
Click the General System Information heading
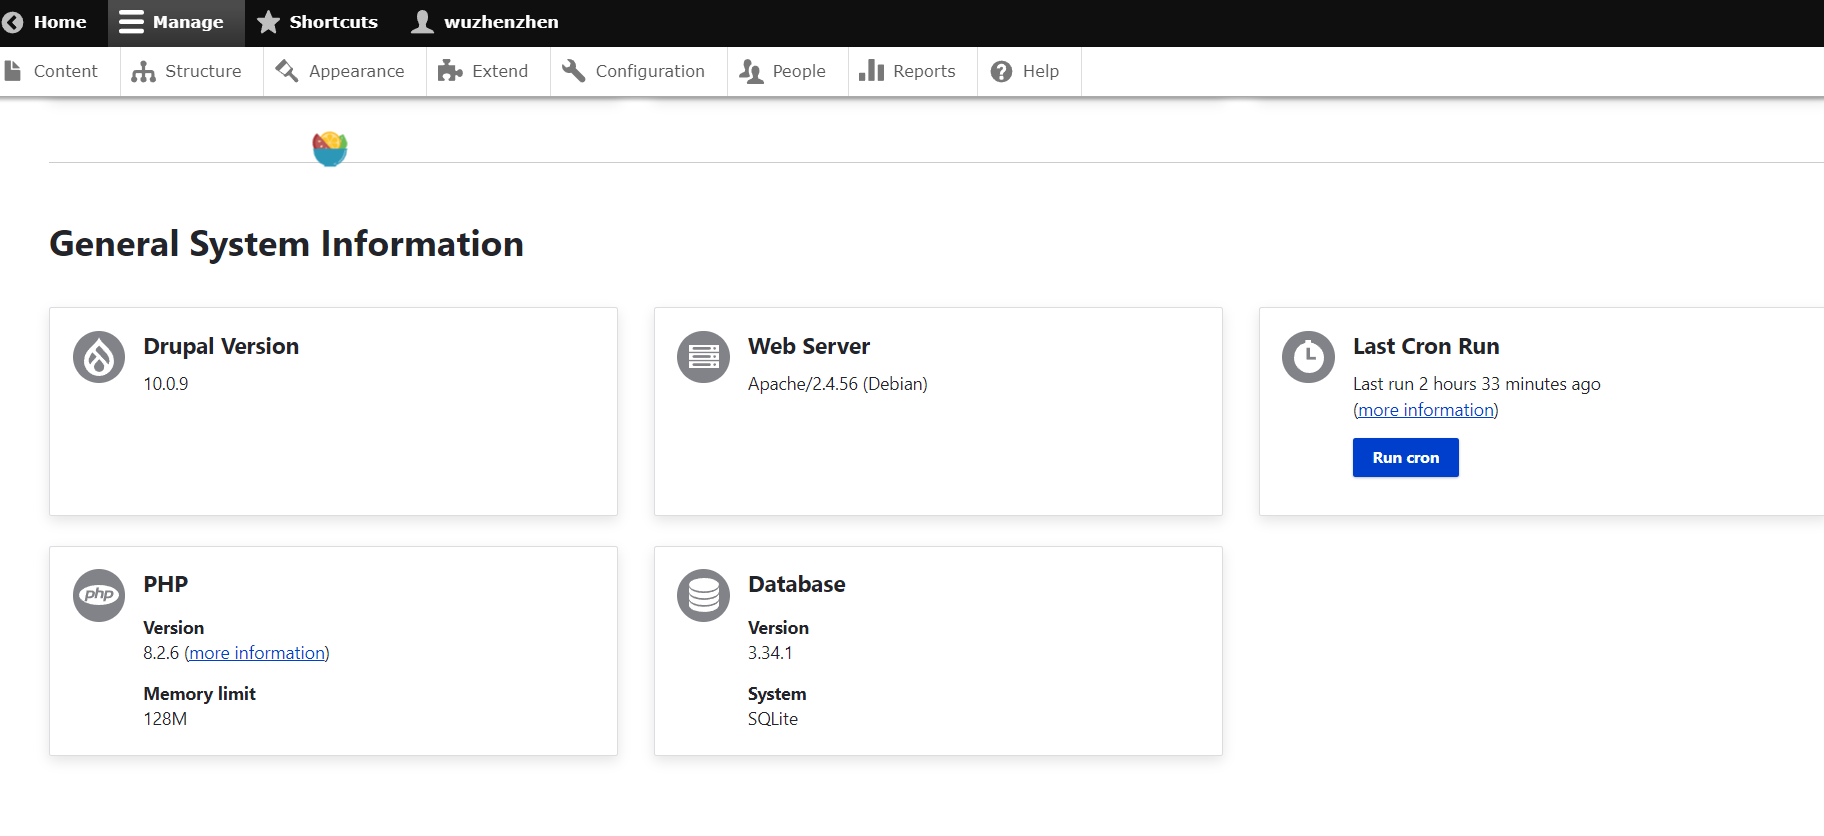287,244
